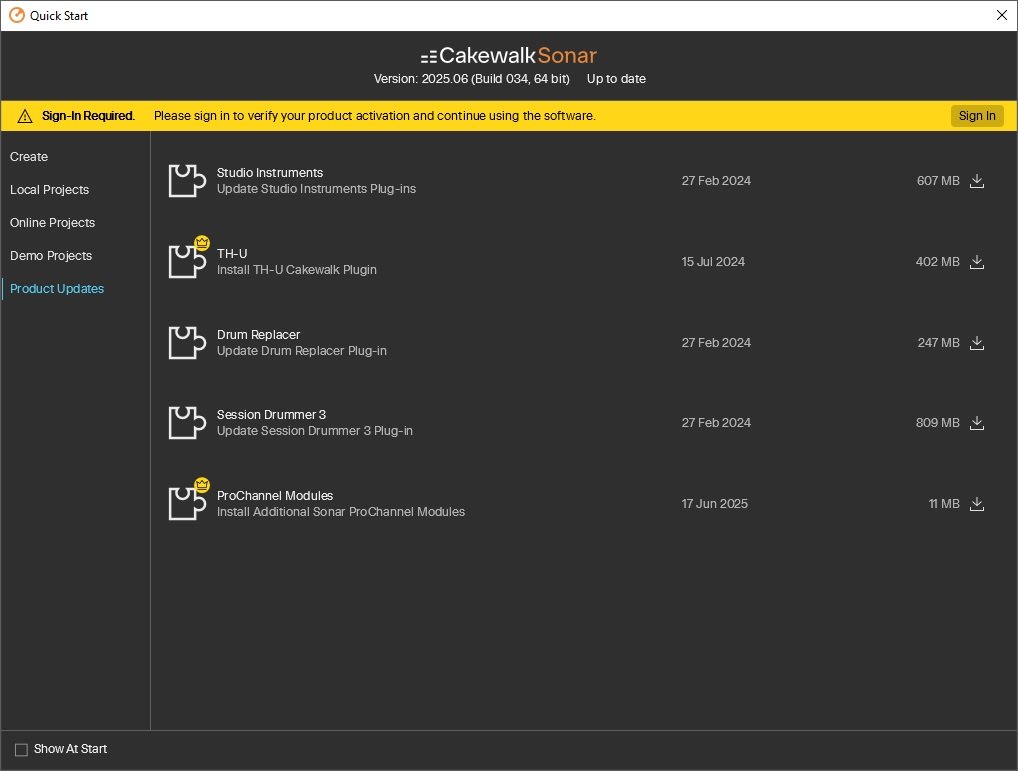Viewport: 1018px width, 771px height.
Task: Close the Quick Start window
Action: [x=1001, y=15]
